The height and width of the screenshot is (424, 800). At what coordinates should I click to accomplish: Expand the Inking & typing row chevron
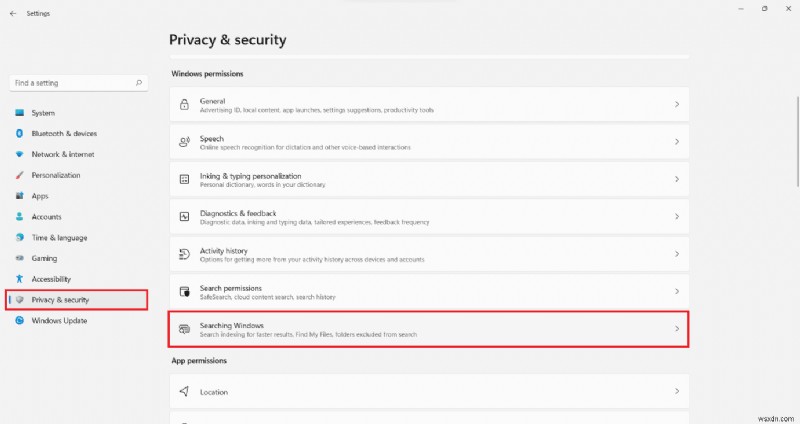(x=677, y=179)
